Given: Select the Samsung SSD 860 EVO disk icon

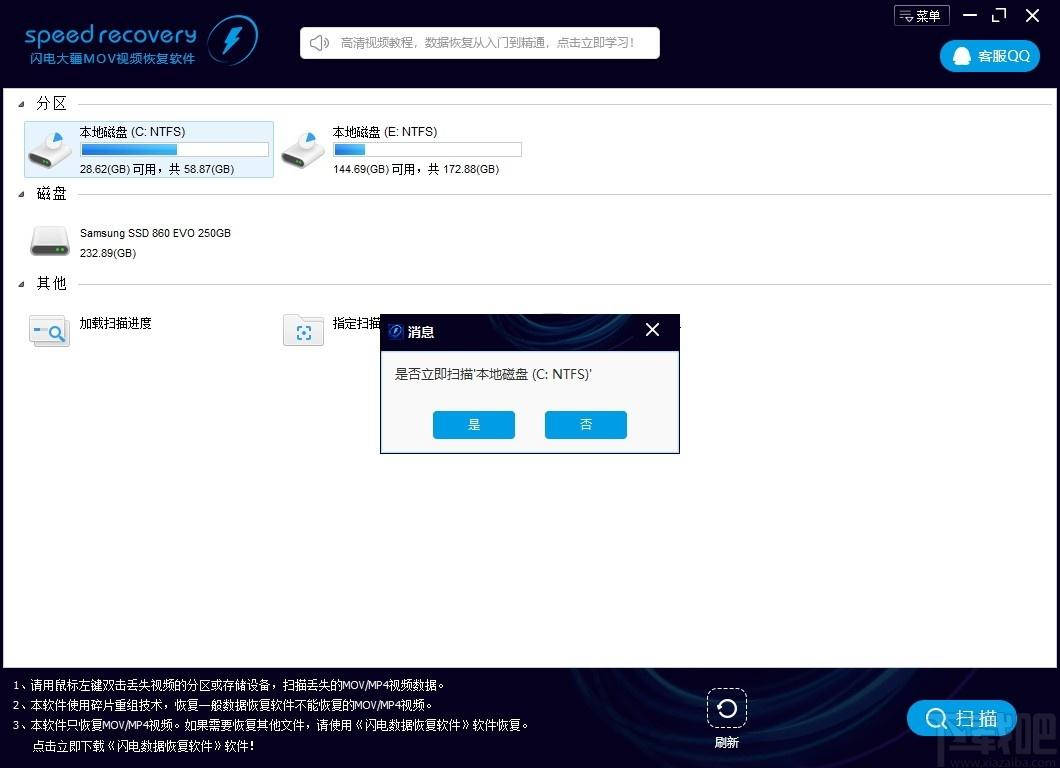Looking at the screenshot, I should (49, 241).
